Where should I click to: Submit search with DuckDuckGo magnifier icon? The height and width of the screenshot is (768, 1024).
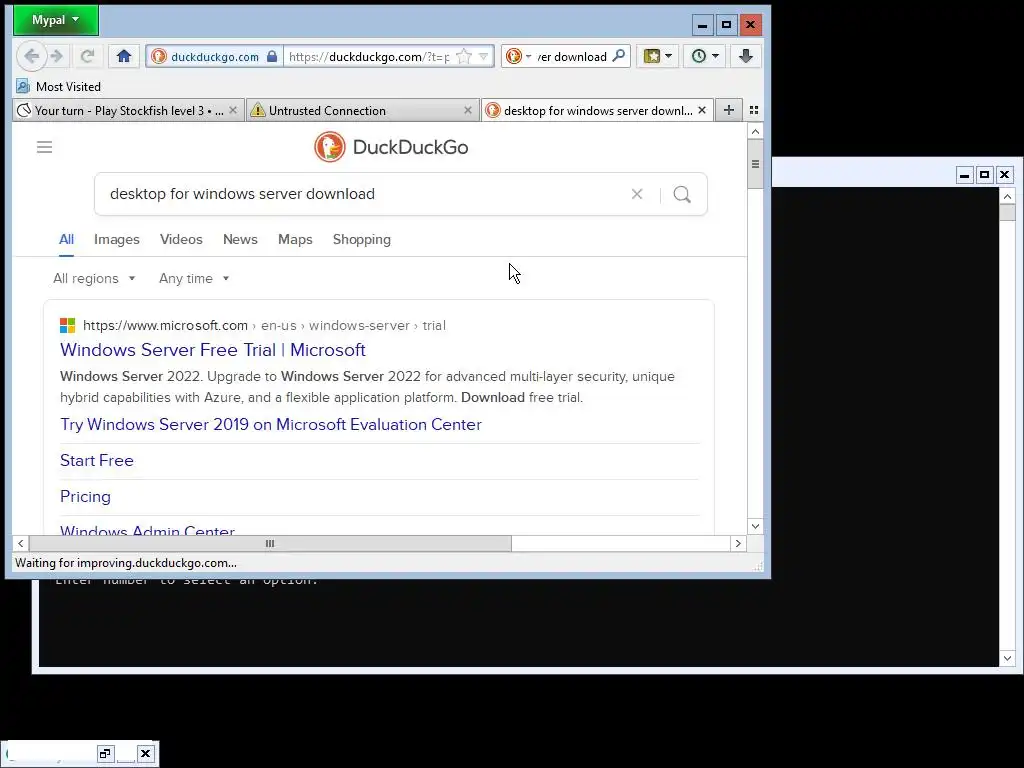[x=682, y=194]
